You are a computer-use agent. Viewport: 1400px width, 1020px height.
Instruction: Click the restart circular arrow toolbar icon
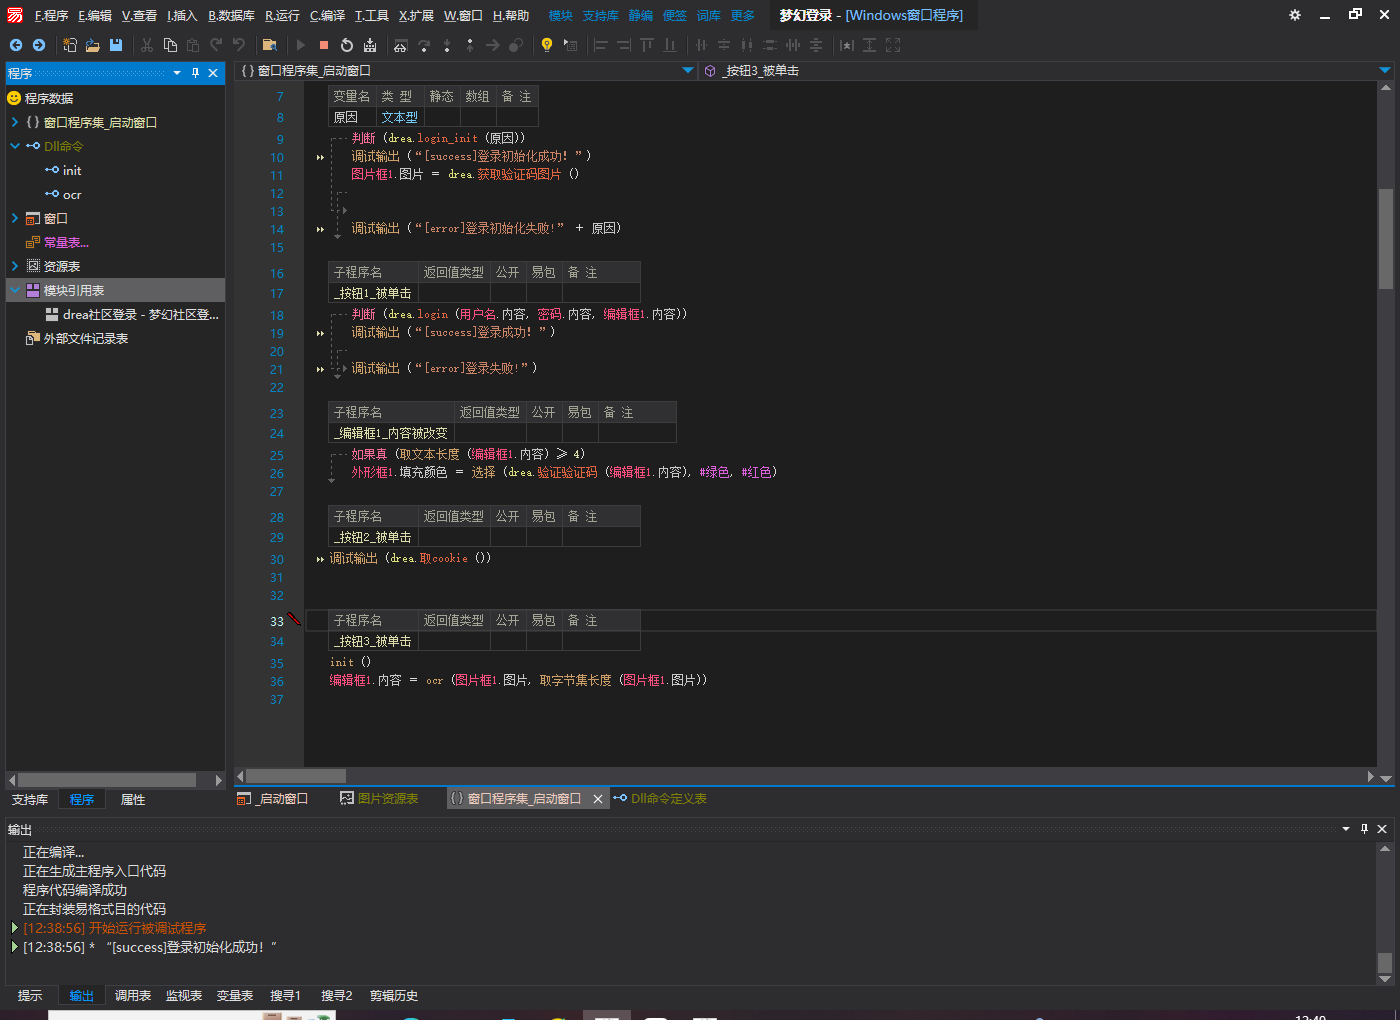tap(346, 45)
